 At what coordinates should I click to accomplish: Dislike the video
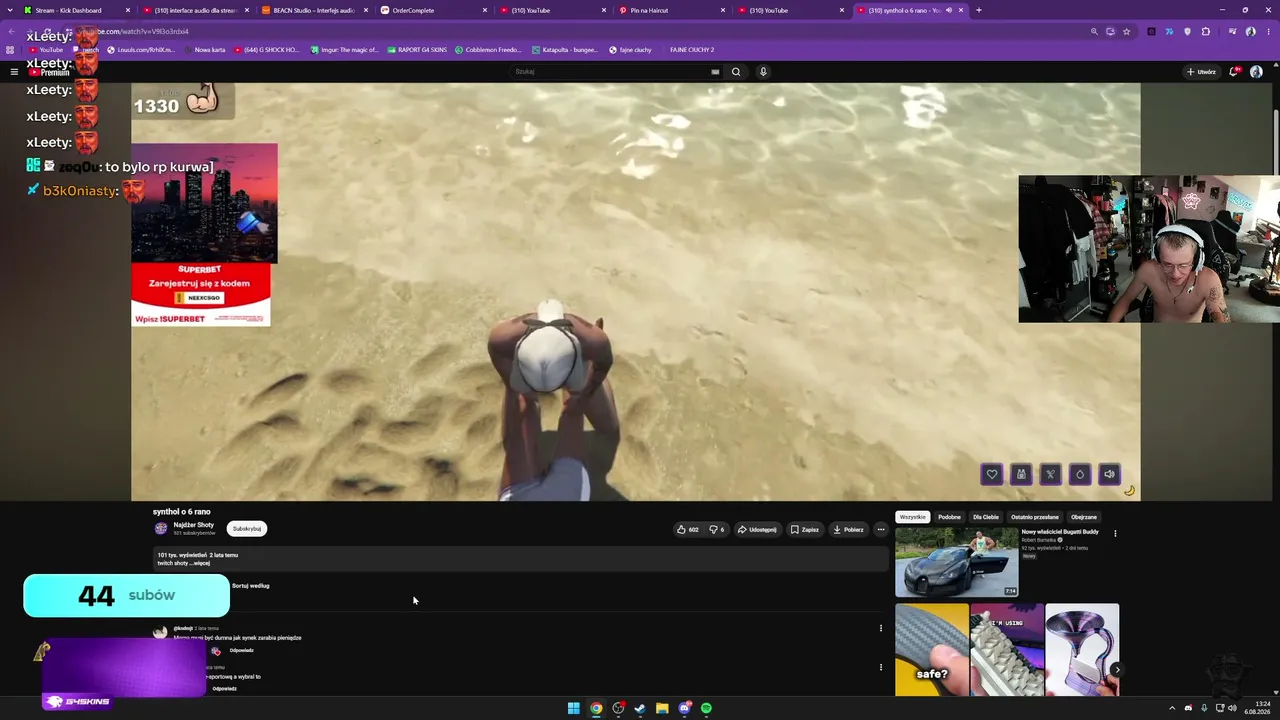[716, 529]
